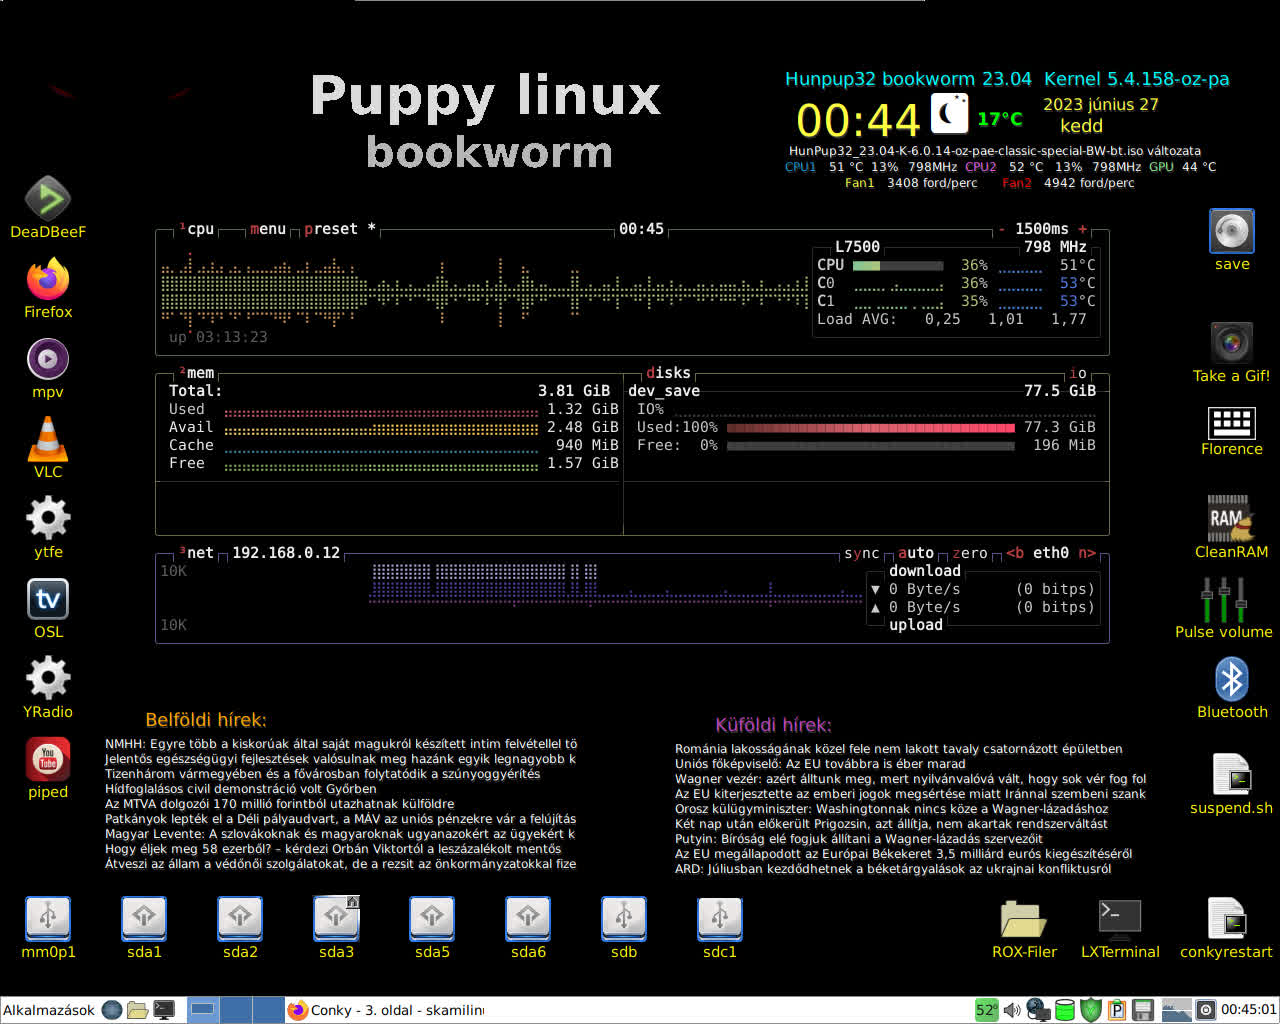Click headline 'Putyin: Bíróság elé fogjuk állítani'
This screenshot has width=1280, height=1024.
(x=858, y=839)
